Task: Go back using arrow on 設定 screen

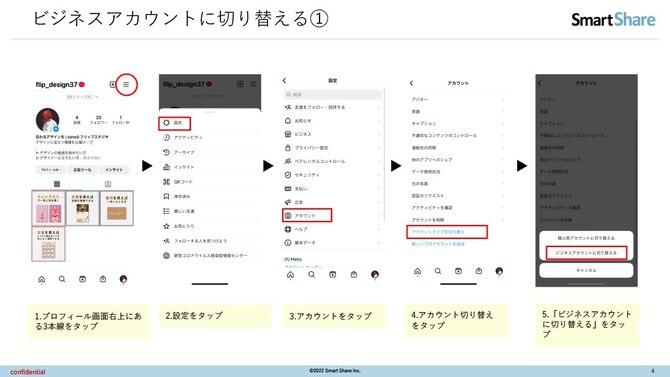Action: (285, 80)
